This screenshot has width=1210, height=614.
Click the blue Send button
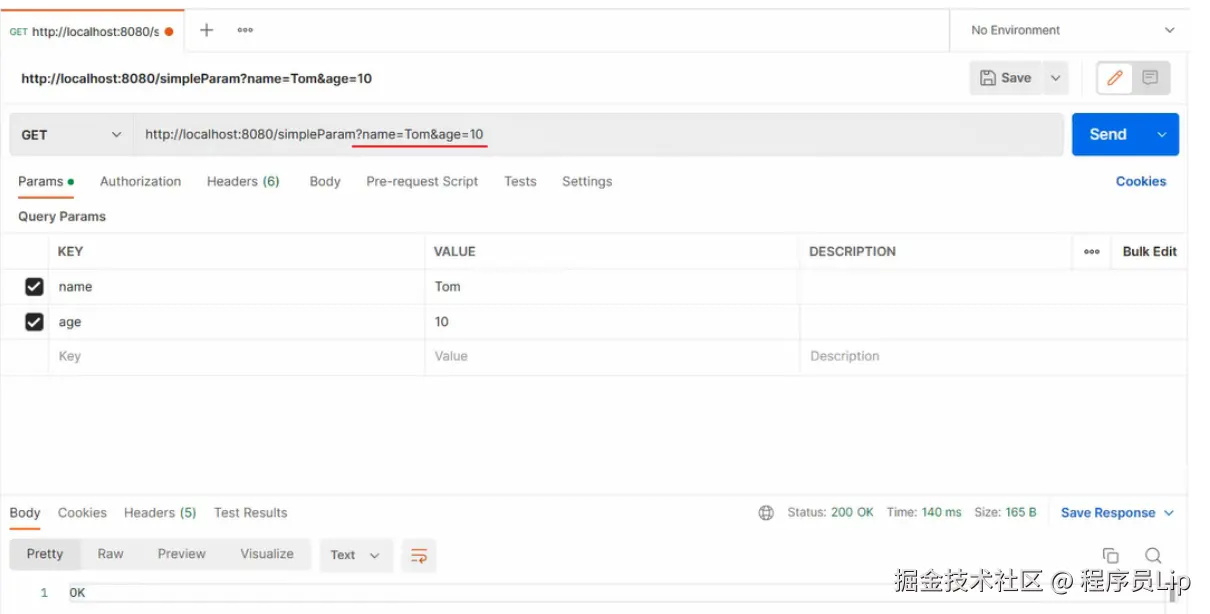point(1109,135)
